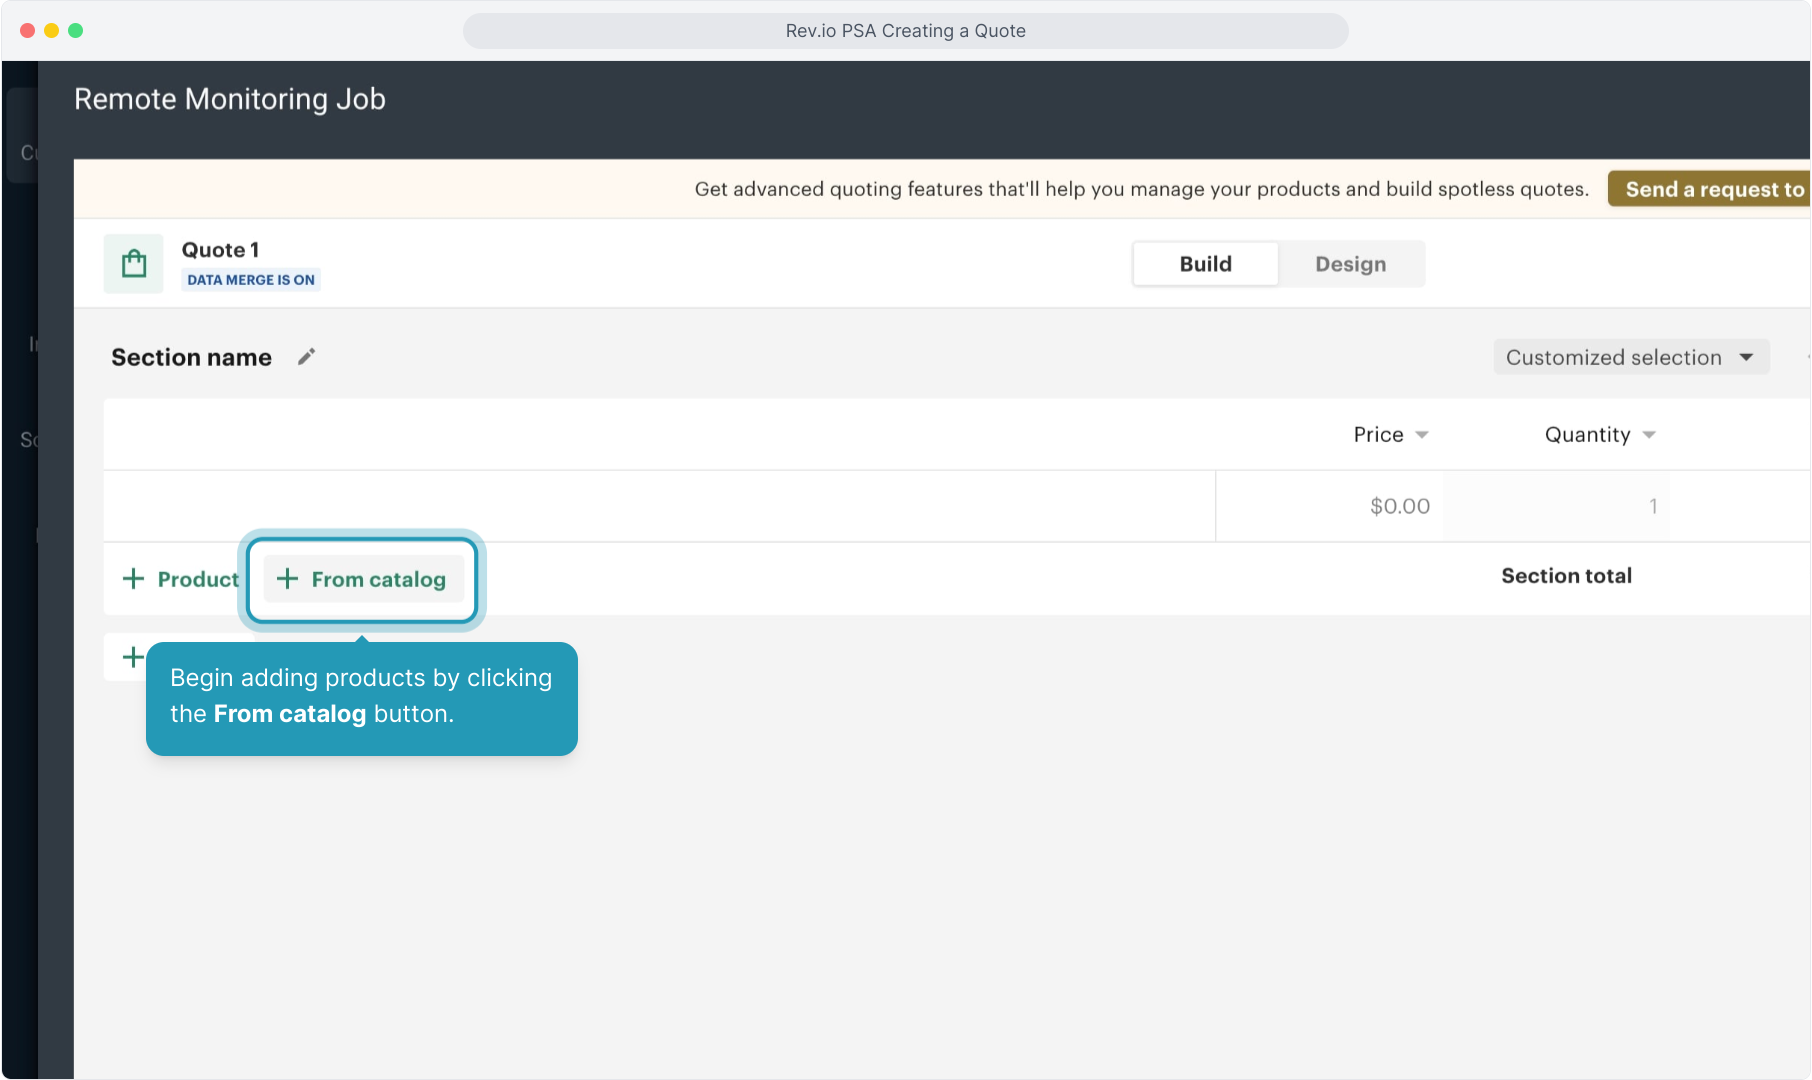This screenshot has width=1812, height=1080.
Task: Click the pencil icon beside Section name
Action: 307,357
